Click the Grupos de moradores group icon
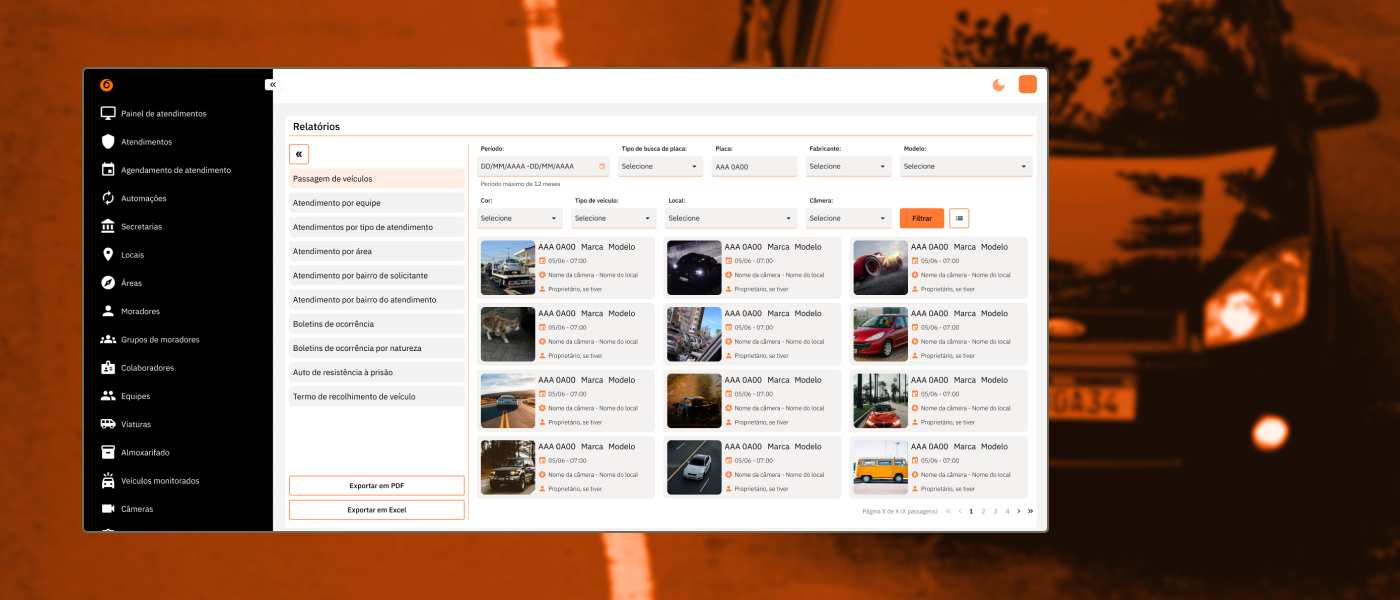The image size is (1400, 600). click(108, 339)
